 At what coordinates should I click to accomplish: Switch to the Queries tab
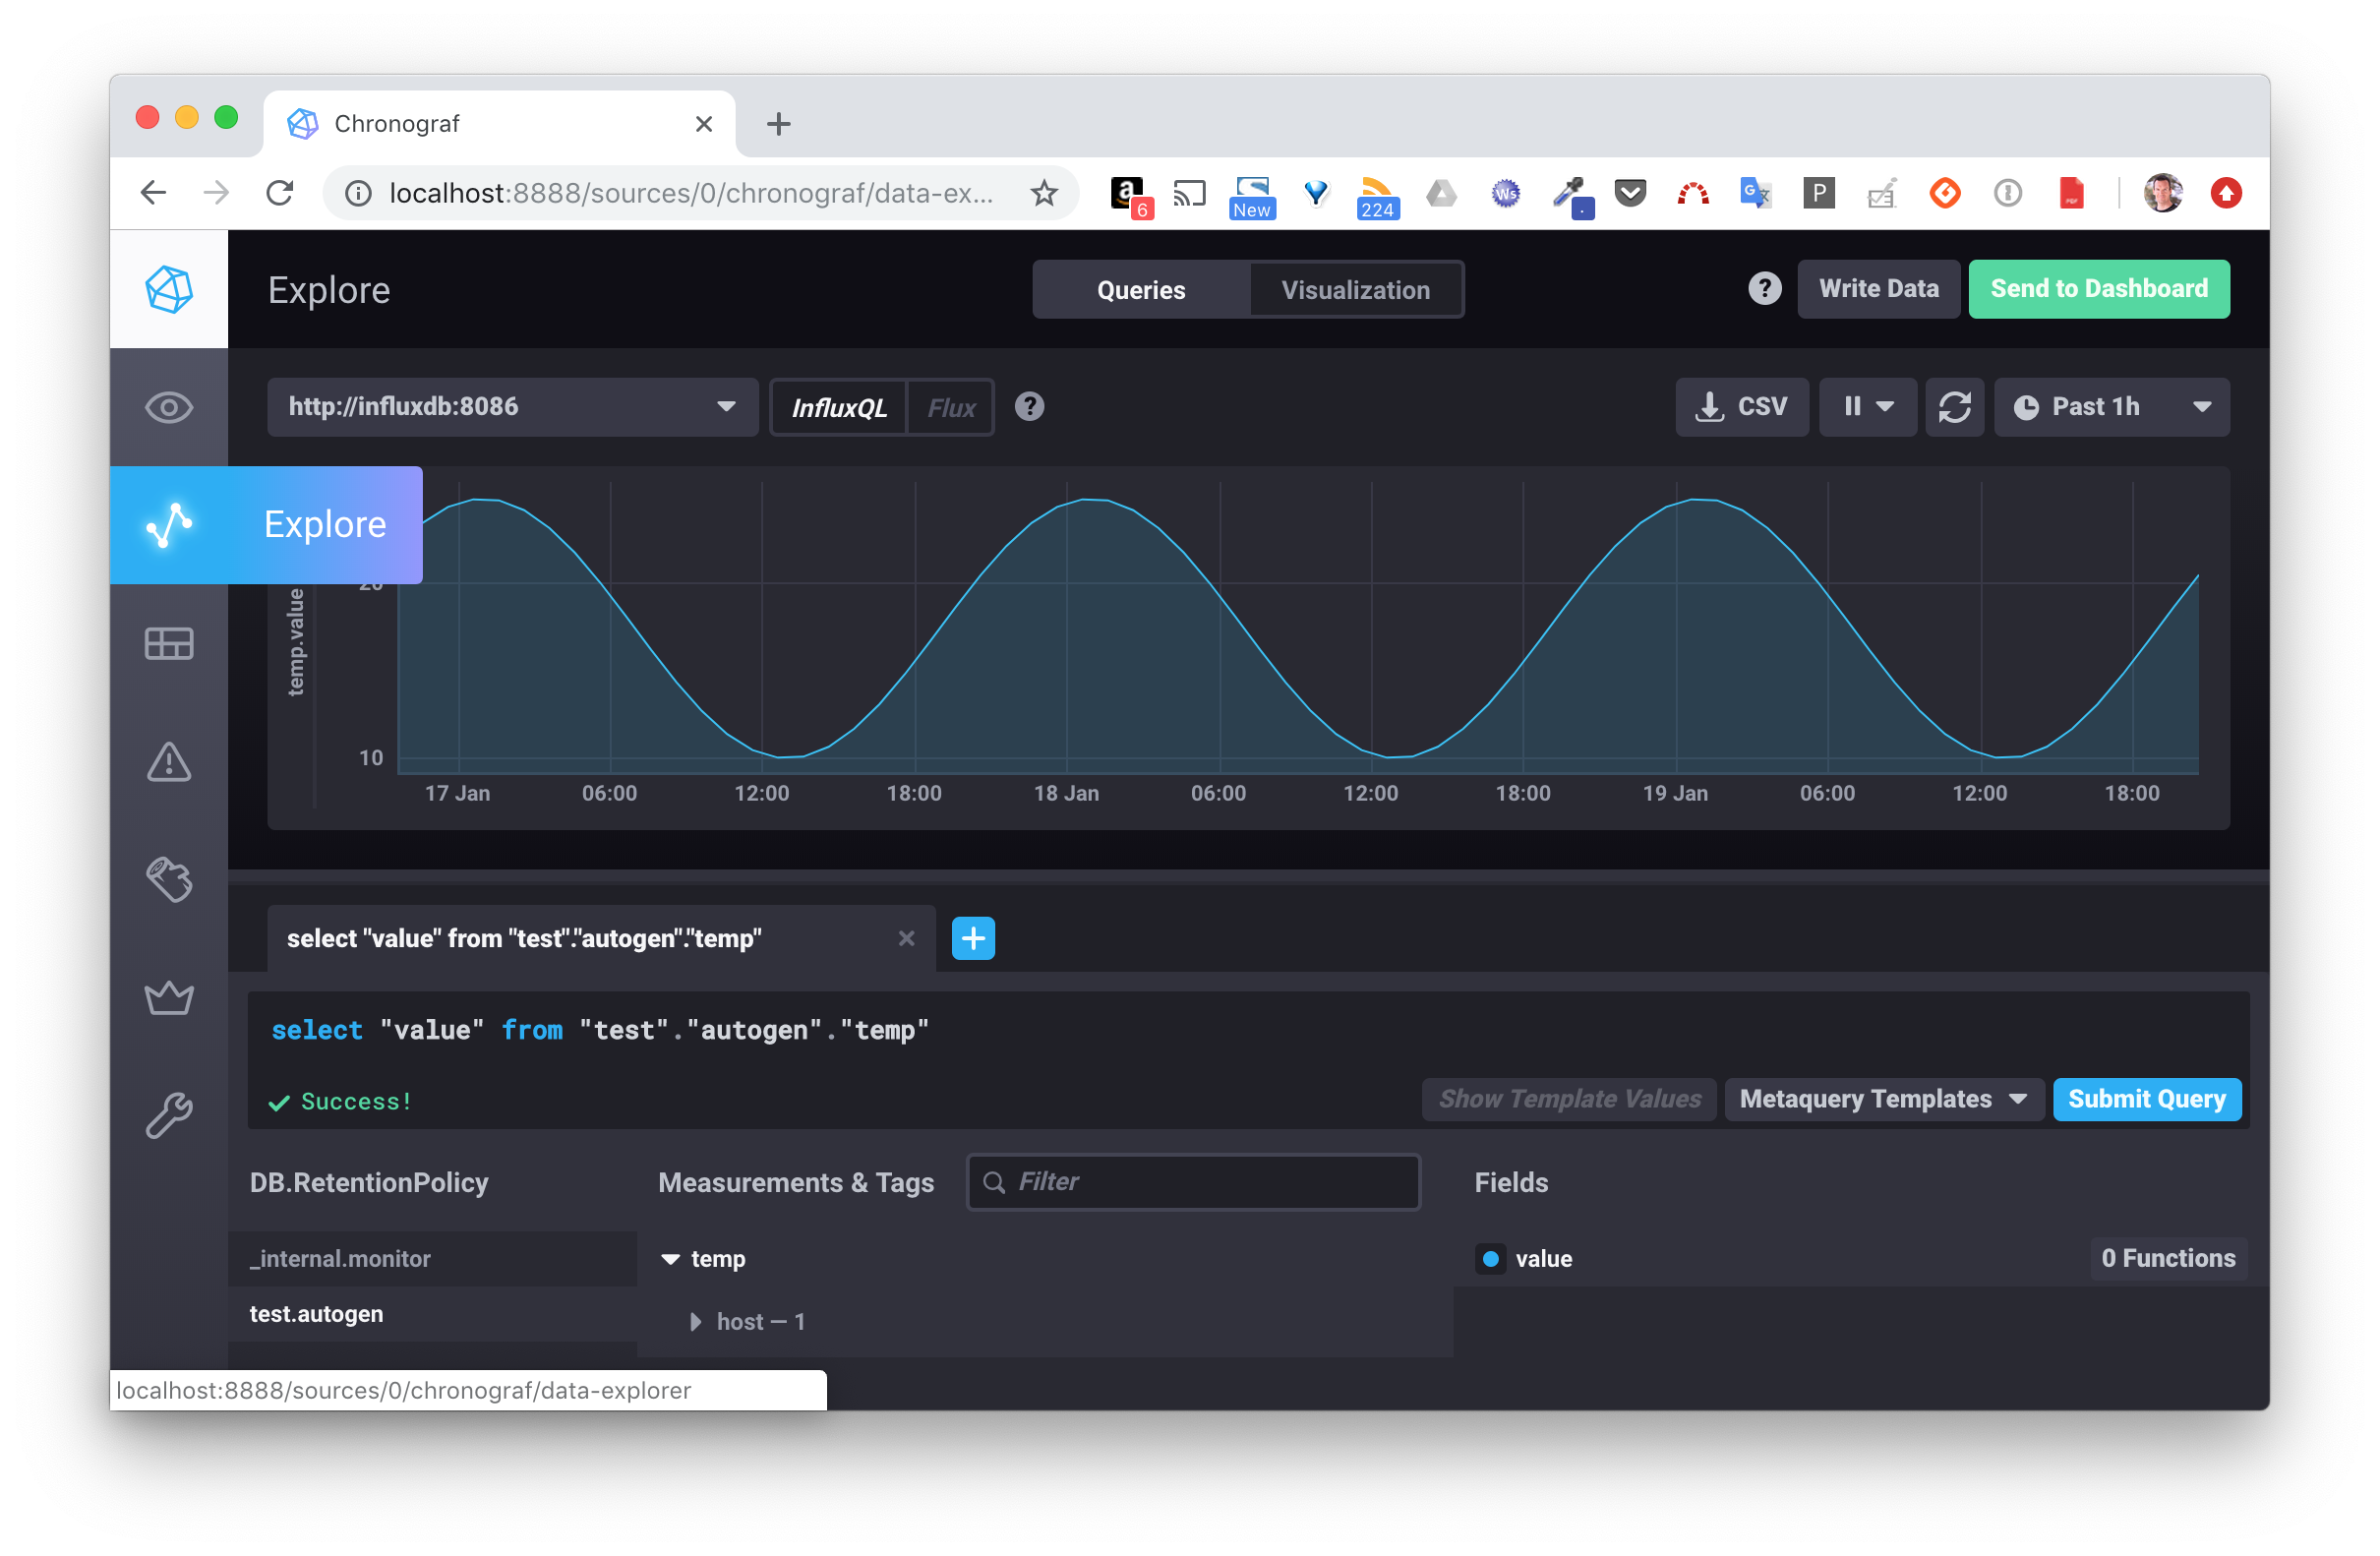point(1141,290)
